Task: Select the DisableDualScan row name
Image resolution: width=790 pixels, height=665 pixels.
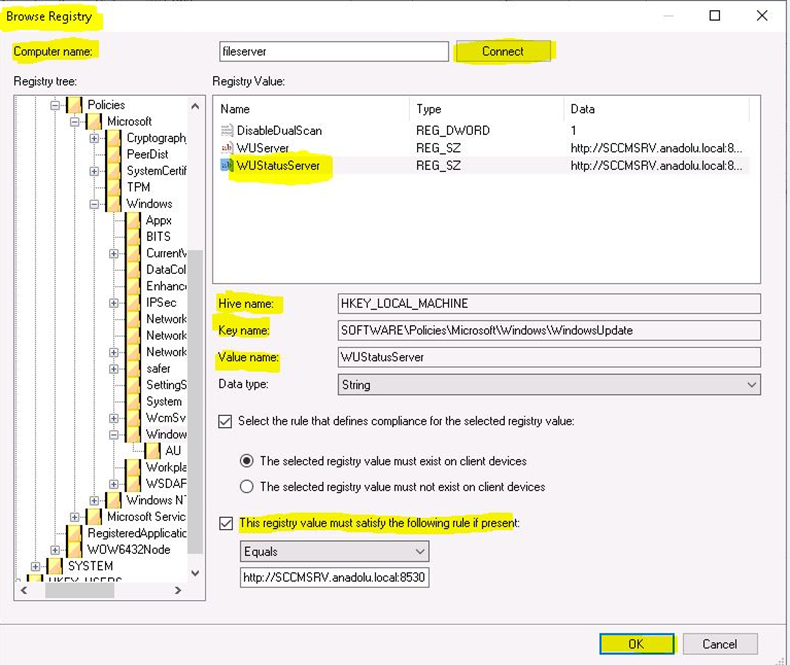Action: pyautogui.click(x=279, y=130)
